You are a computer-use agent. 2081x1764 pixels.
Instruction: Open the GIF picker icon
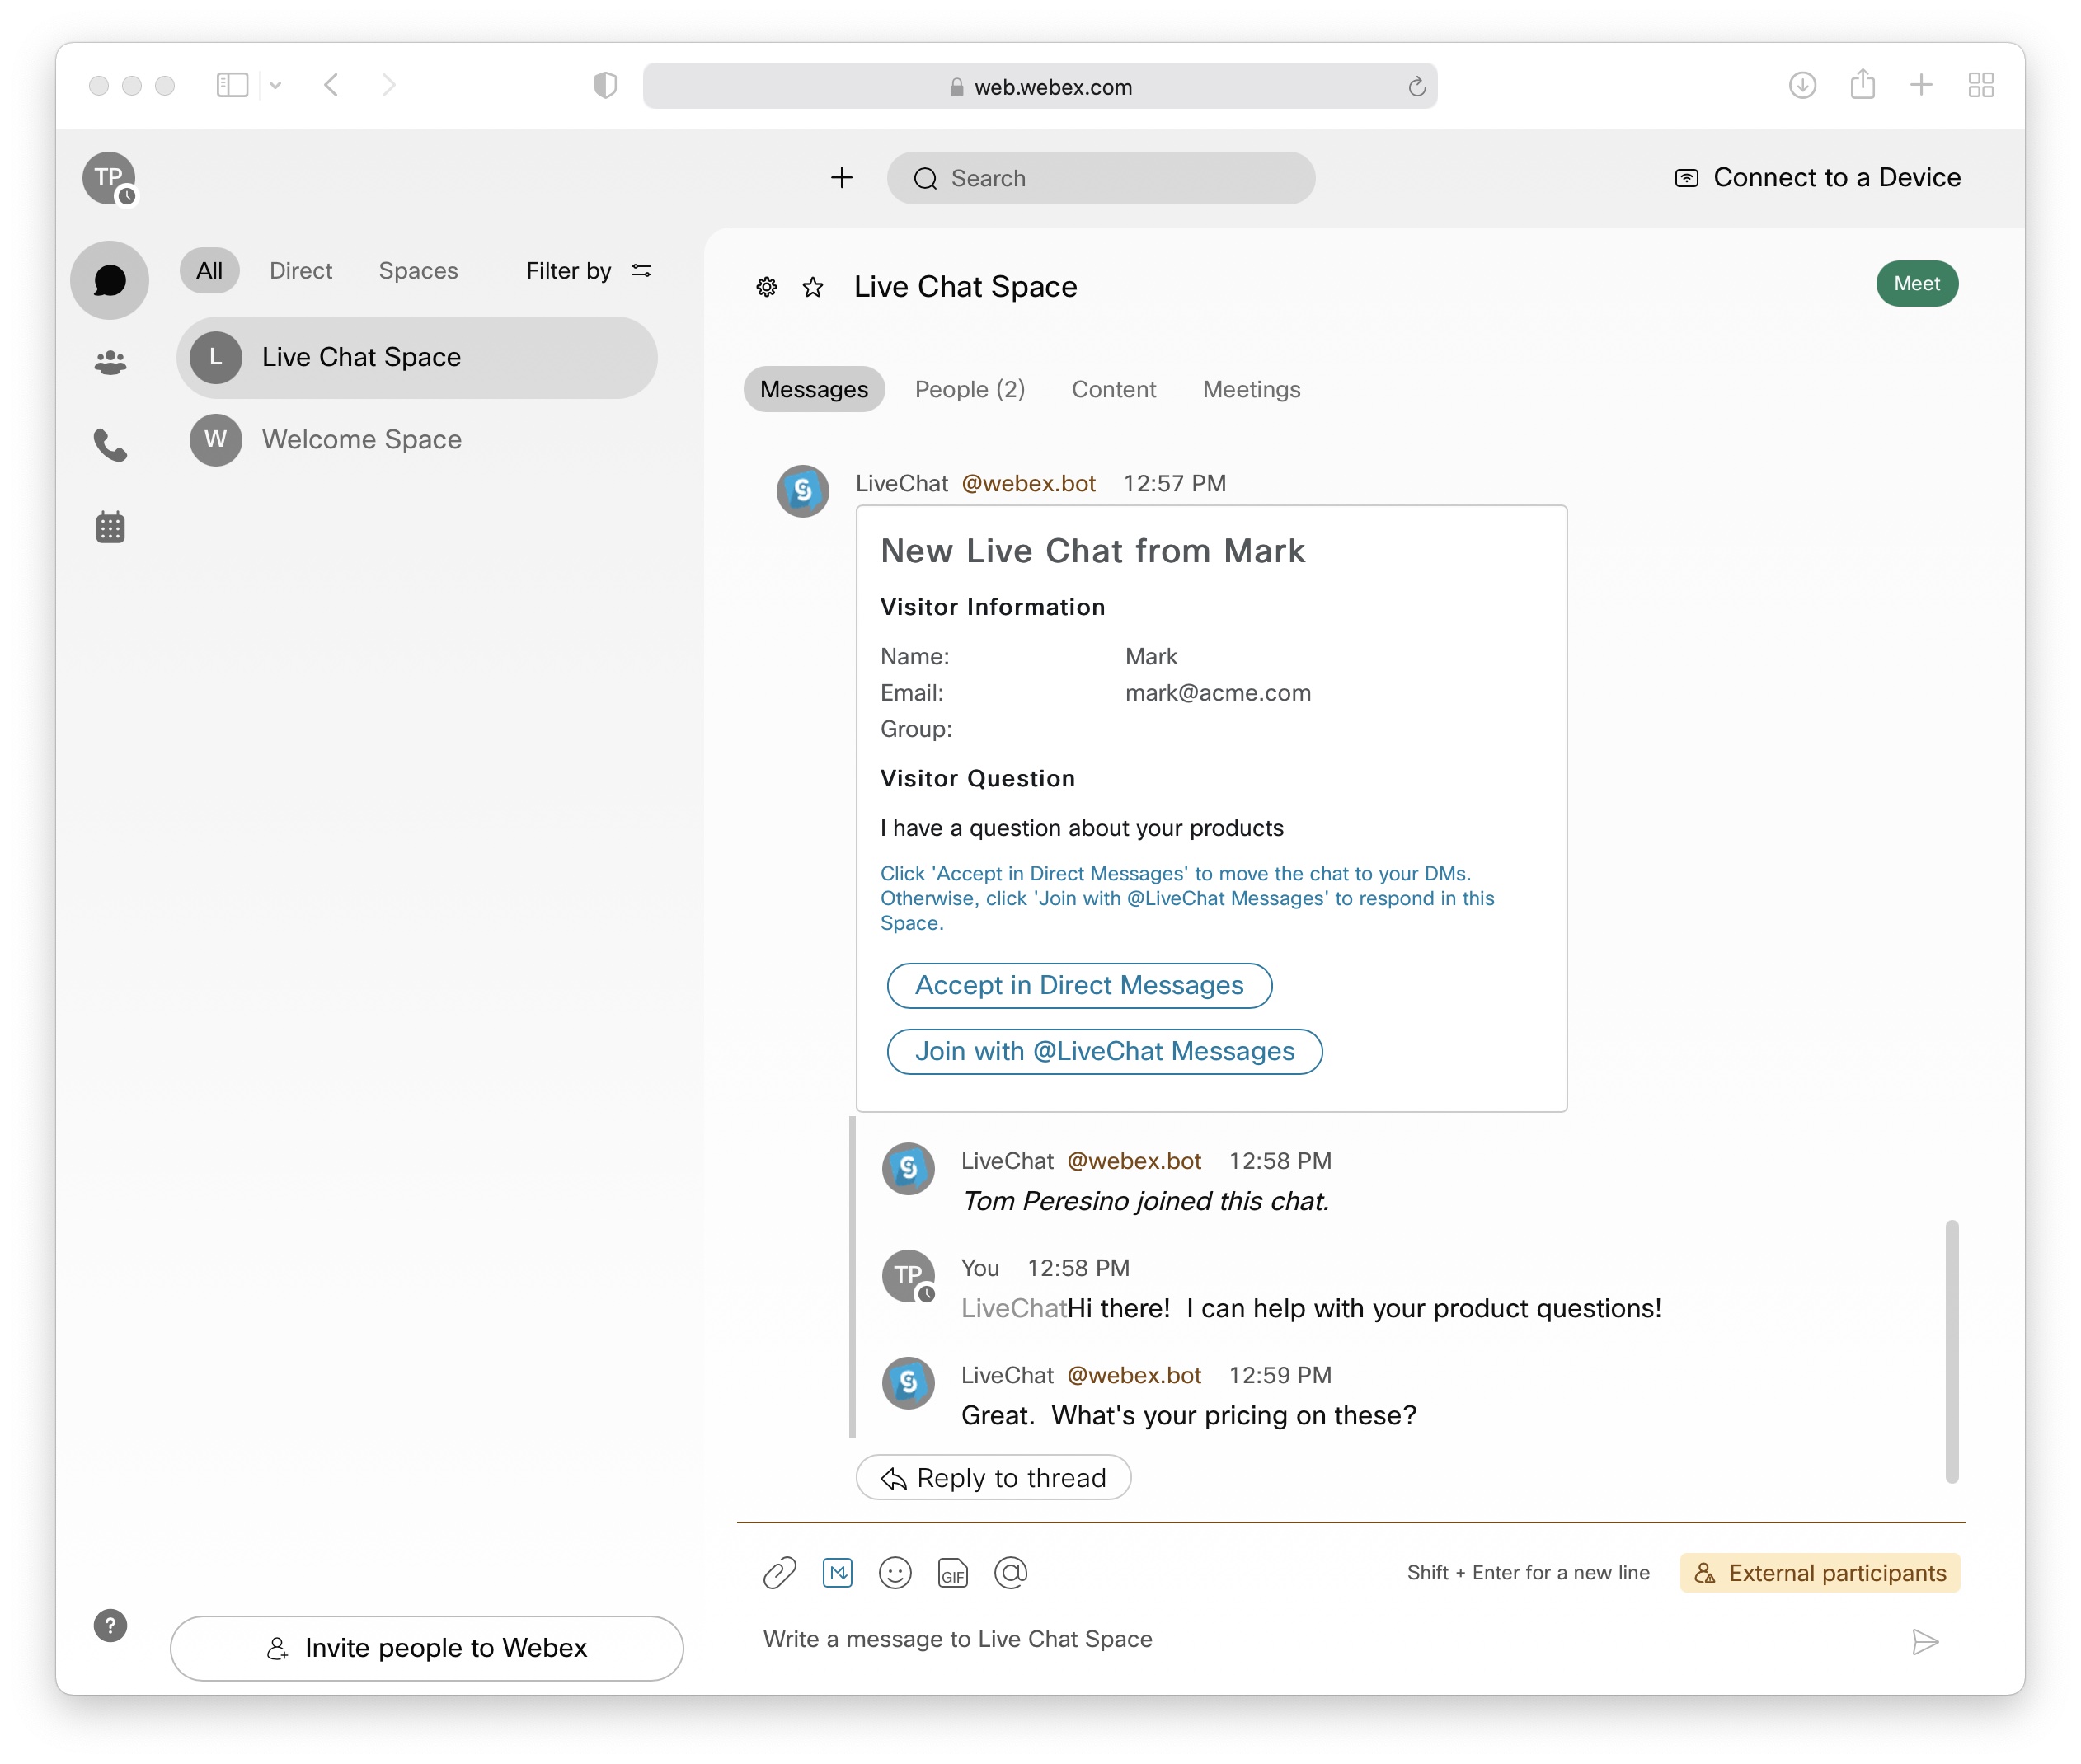[953, 1572]
